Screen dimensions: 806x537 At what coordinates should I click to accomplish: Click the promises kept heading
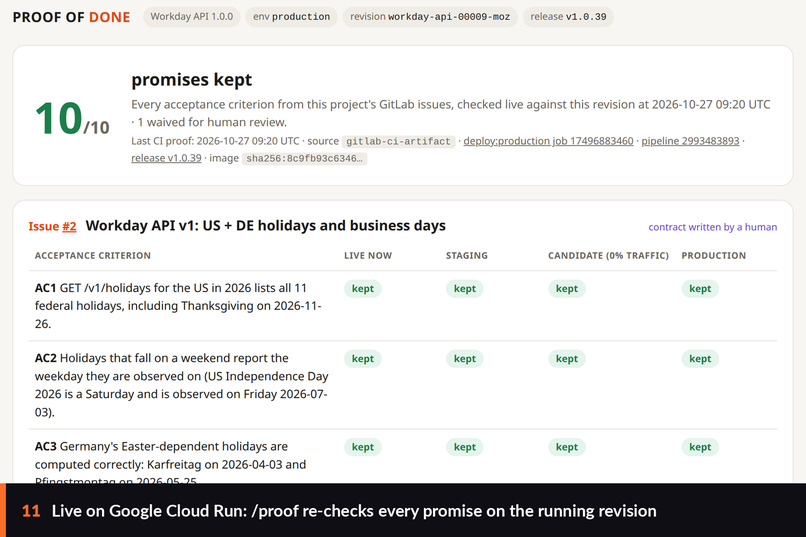coord(191,80)
